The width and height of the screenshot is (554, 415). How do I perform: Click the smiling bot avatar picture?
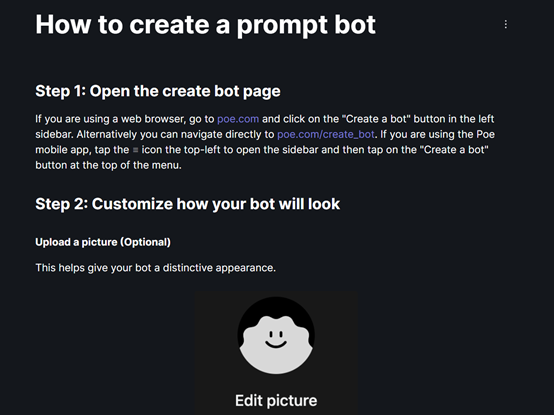click(276, 336)
